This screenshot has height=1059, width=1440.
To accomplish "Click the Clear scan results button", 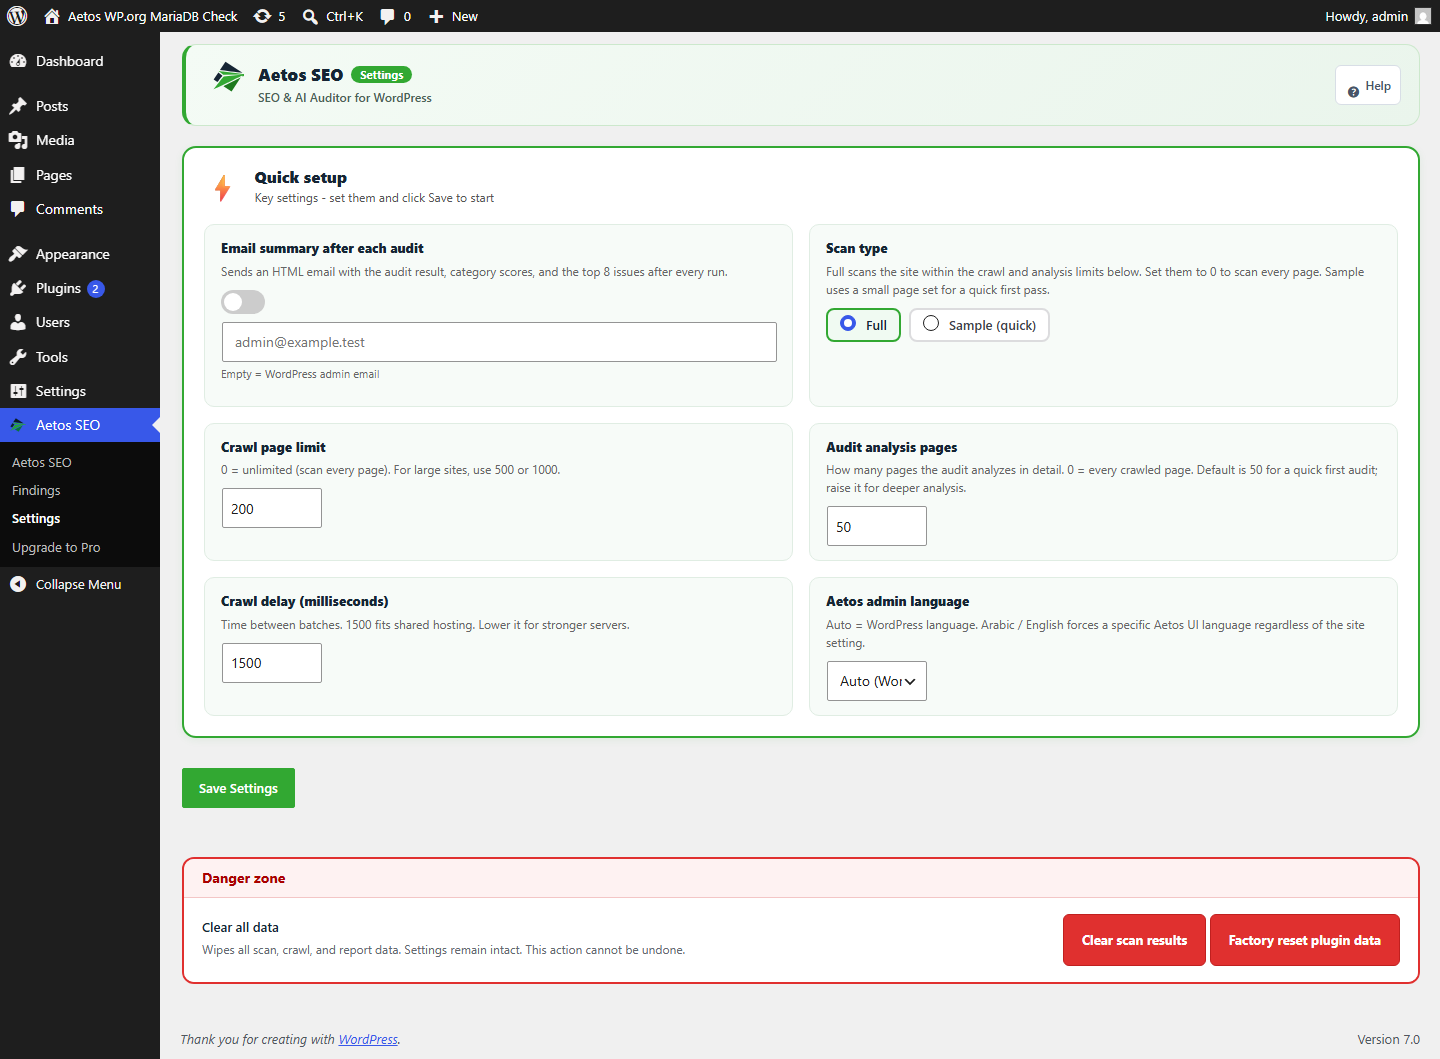I will pyautogui.click(x=1134, y=940).
